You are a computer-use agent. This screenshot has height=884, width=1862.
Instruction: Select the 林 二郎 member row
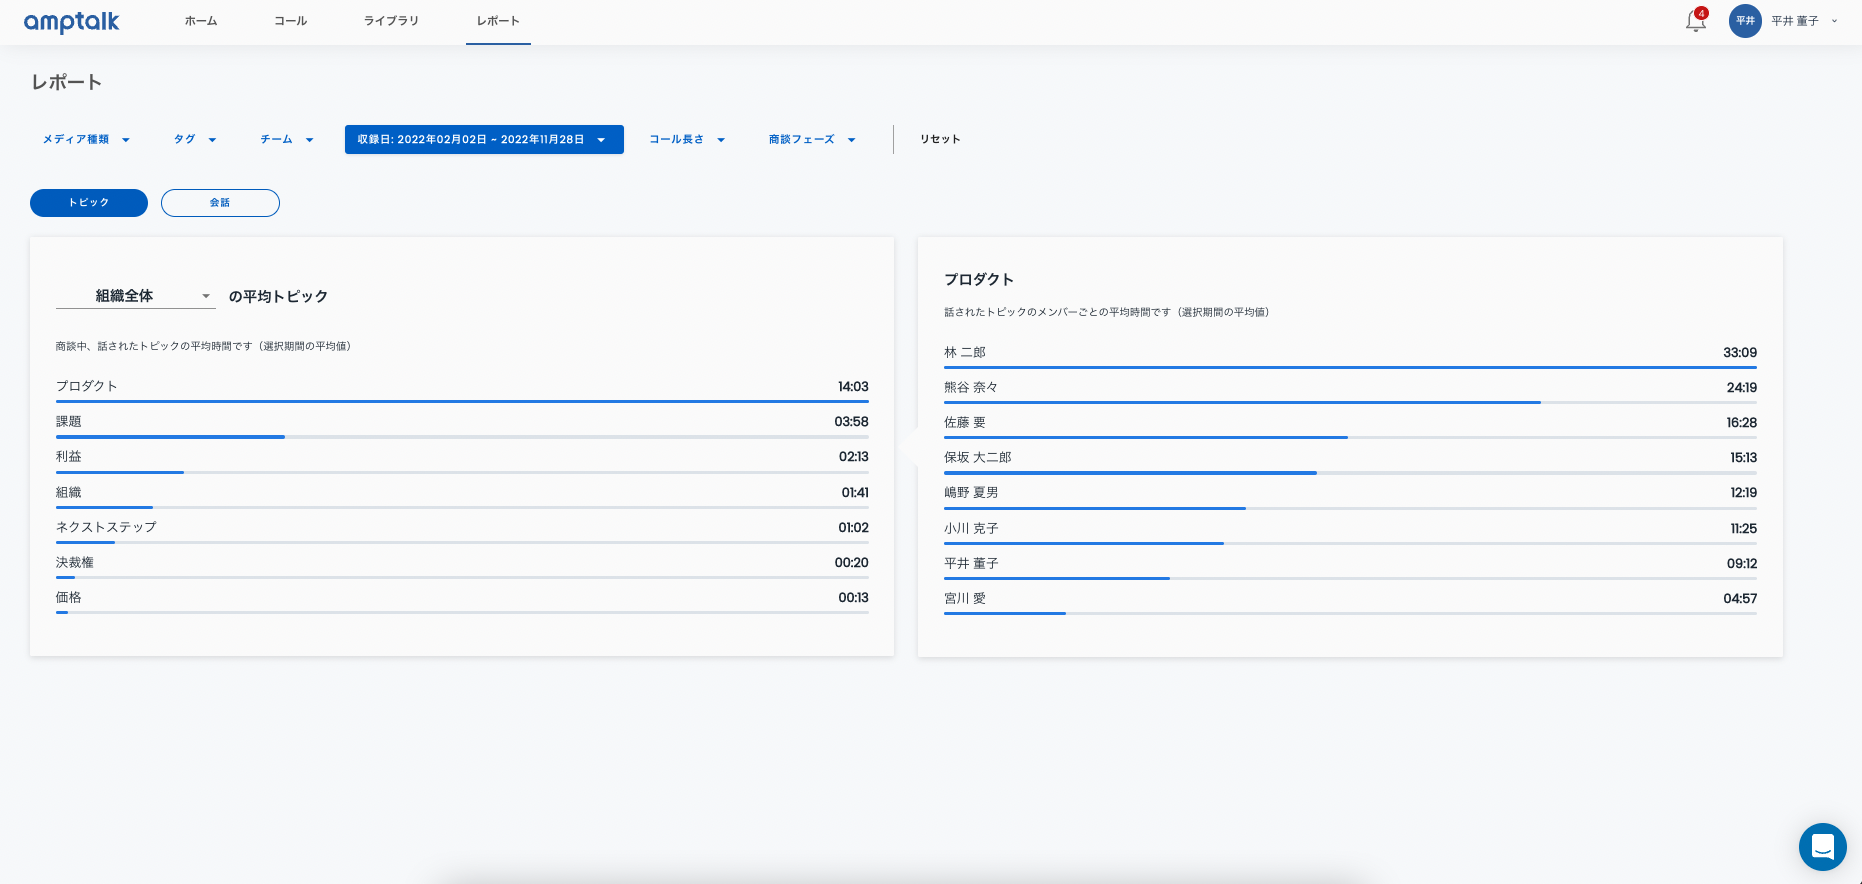point(1349,353)
